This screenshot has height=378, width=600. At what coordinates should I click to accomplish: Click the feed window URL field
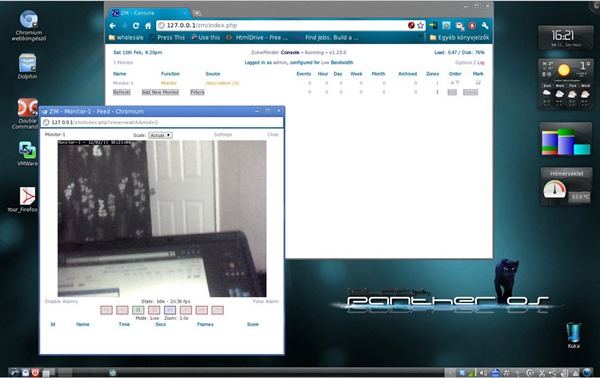[x=162, y=122]
